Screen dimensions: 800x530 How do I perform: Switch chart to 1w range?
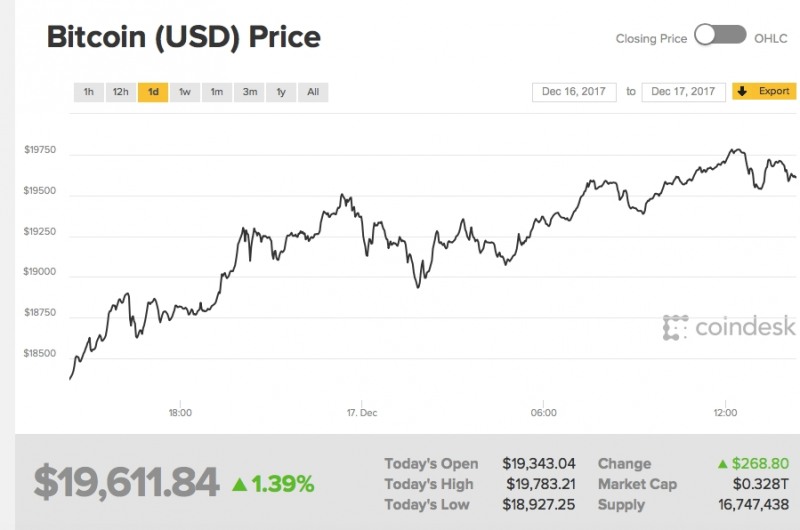coord(185,92)
